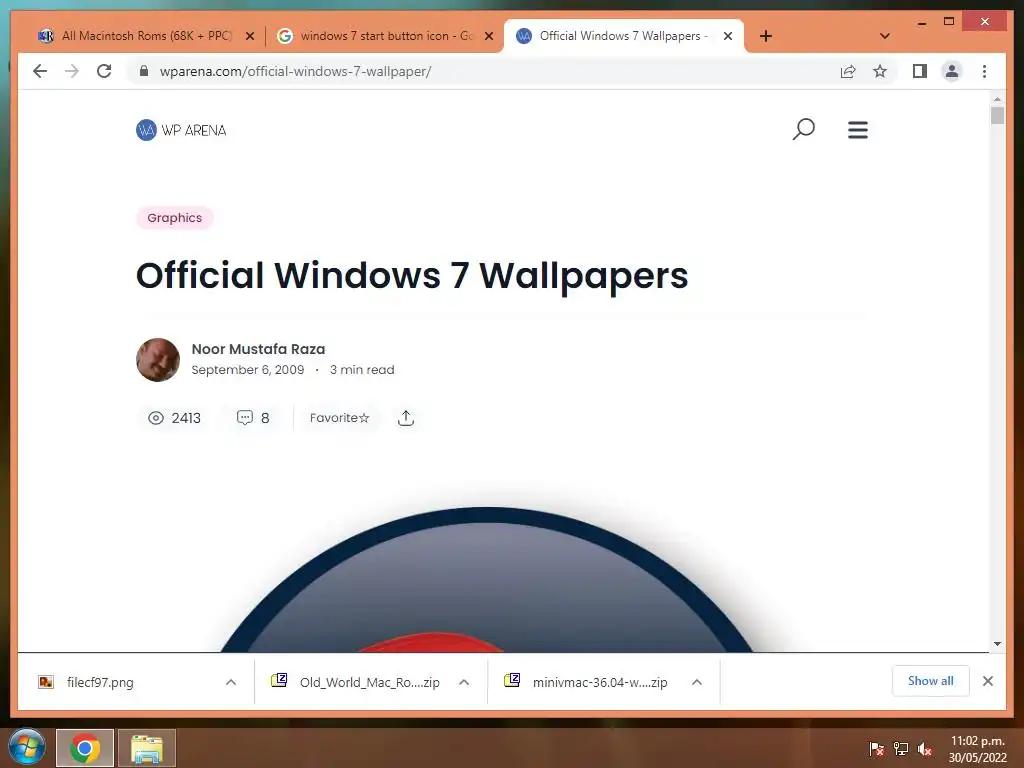The width and height of the screenshot is (1024, 768).
Task: Open the WP Arena logo homepage
Action: tap(181, 130)
